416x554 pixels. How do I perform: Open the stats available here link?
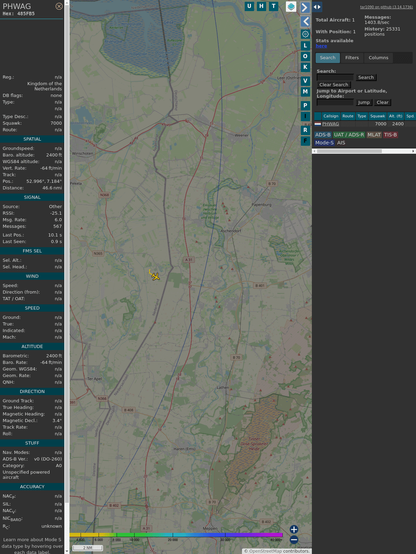(321, 46)
